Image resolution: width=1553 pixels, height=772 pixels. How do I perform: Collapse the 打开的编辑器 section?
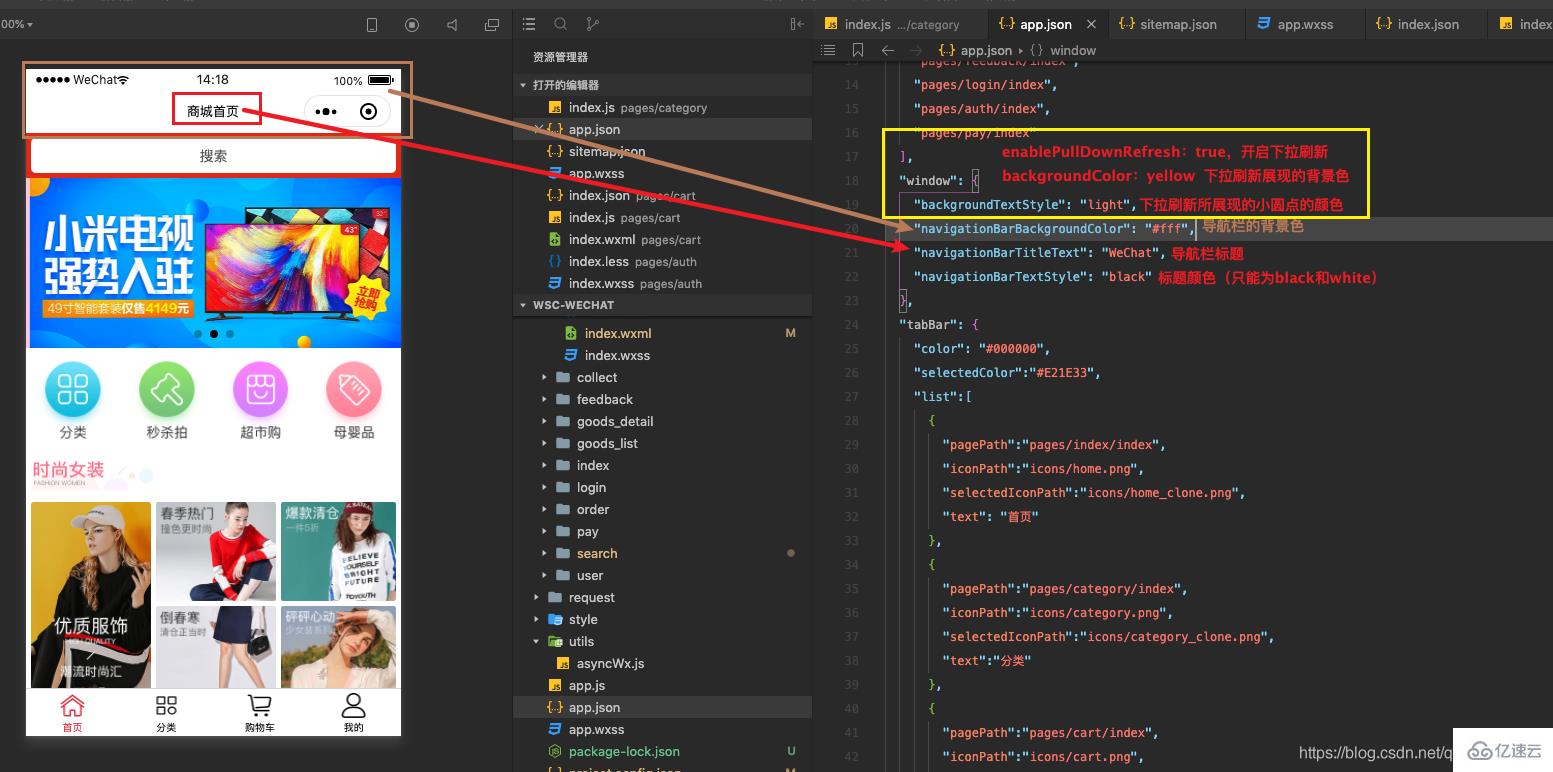point(523,85)
